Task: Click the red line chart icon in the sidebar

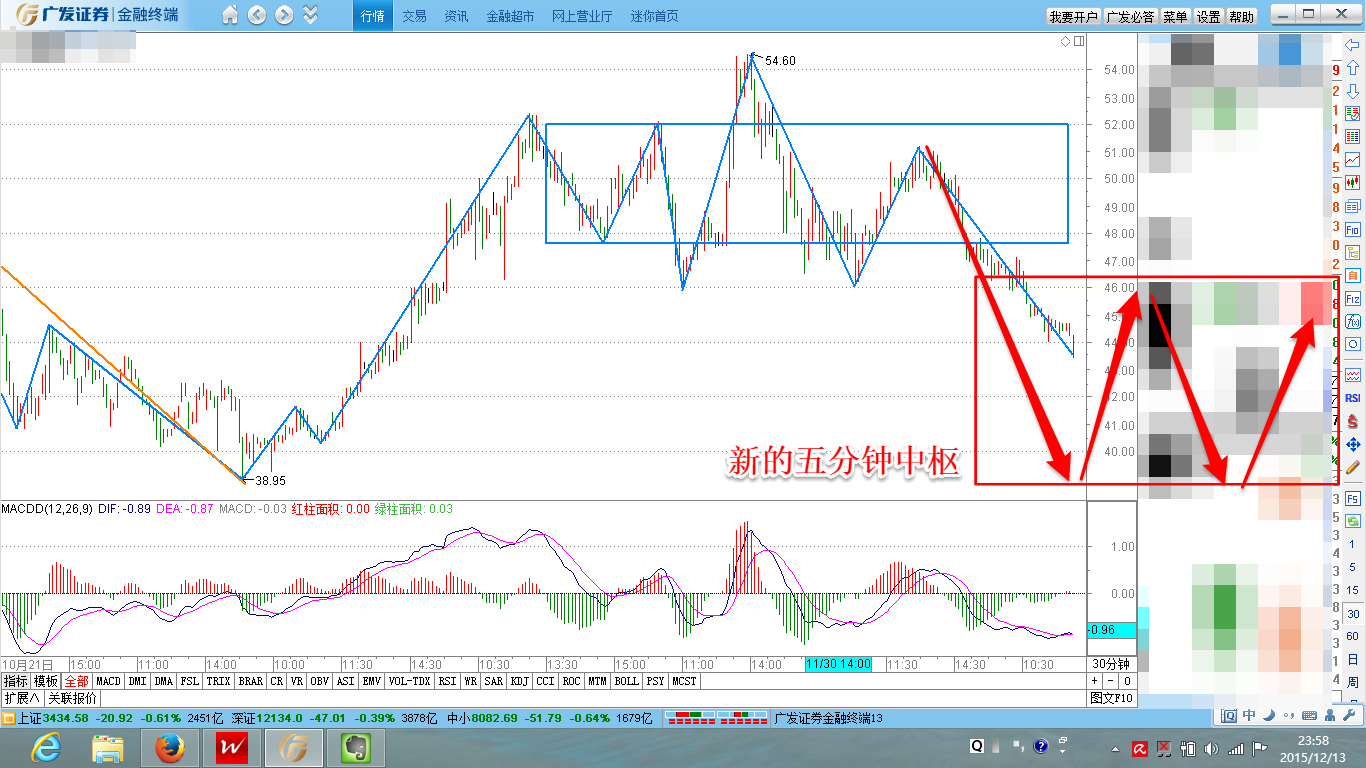Action: [x=1352, y=159]
